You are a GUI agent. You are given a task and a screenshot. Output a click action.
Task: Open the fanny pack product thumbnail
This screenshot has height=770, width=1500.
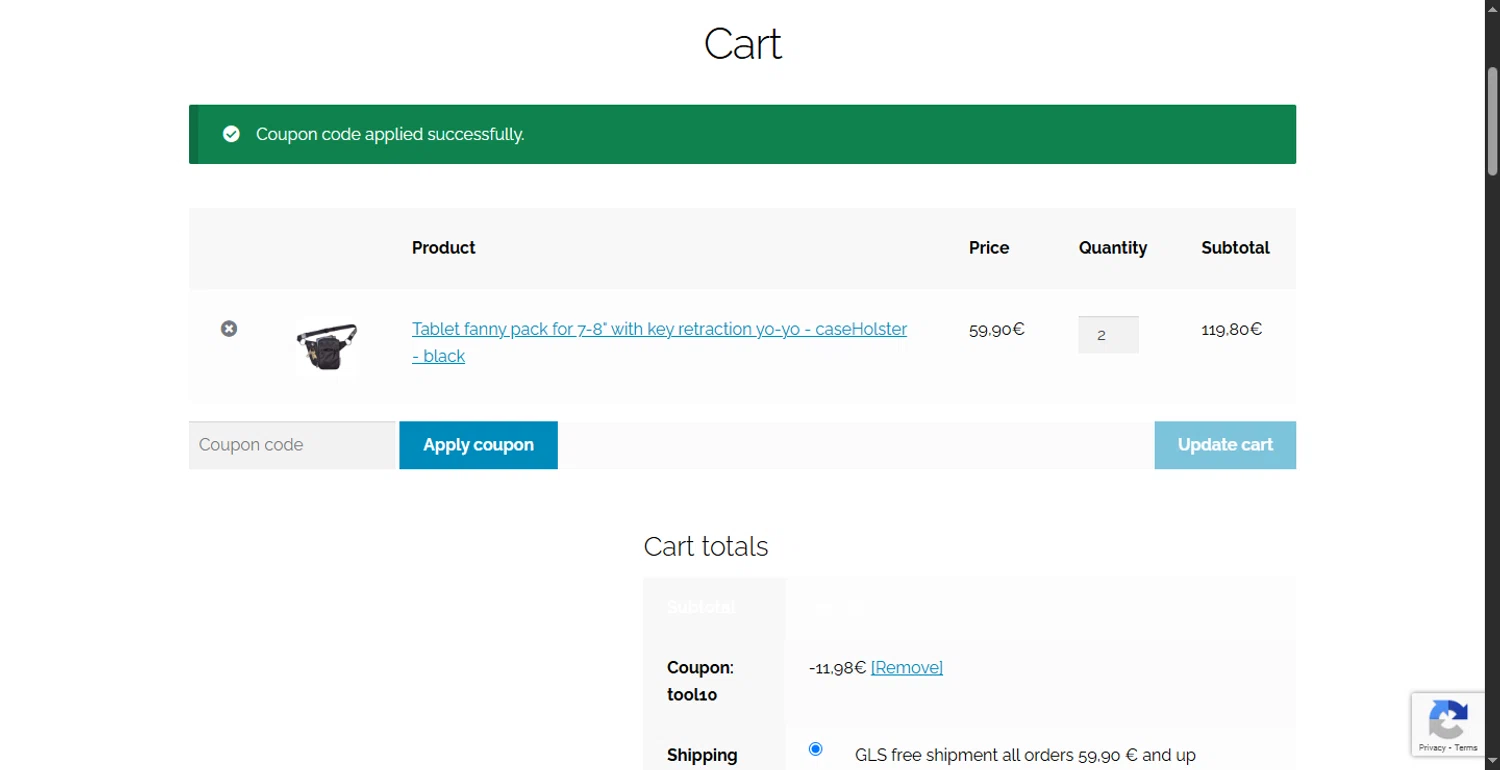click(327, 346)
